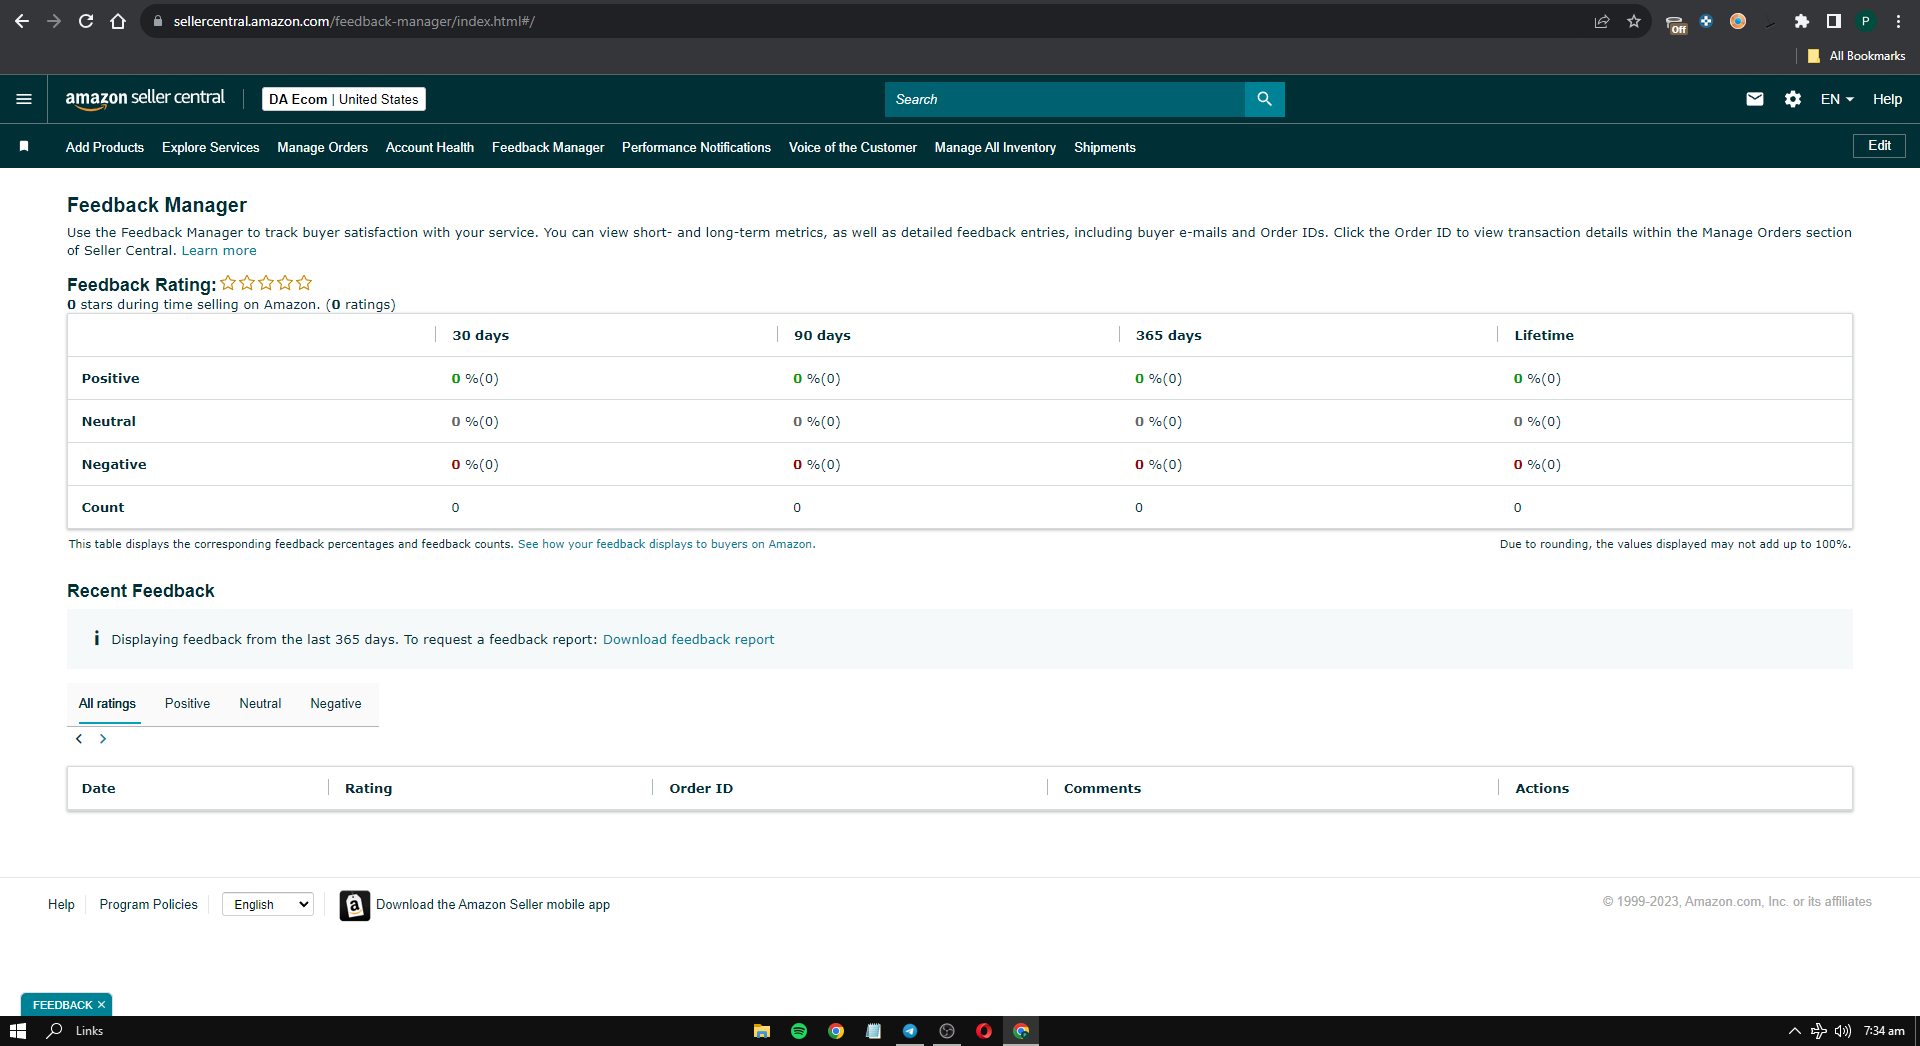Image resolution: width=1920 pixels, height=1046 pixels.
Task: Toggle the browser side panel icon
Action: 1834,21
